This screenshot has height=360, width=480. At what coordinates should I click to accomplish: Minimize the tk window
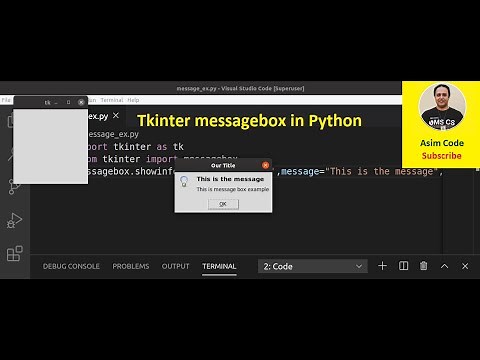(x=56, y=103)
